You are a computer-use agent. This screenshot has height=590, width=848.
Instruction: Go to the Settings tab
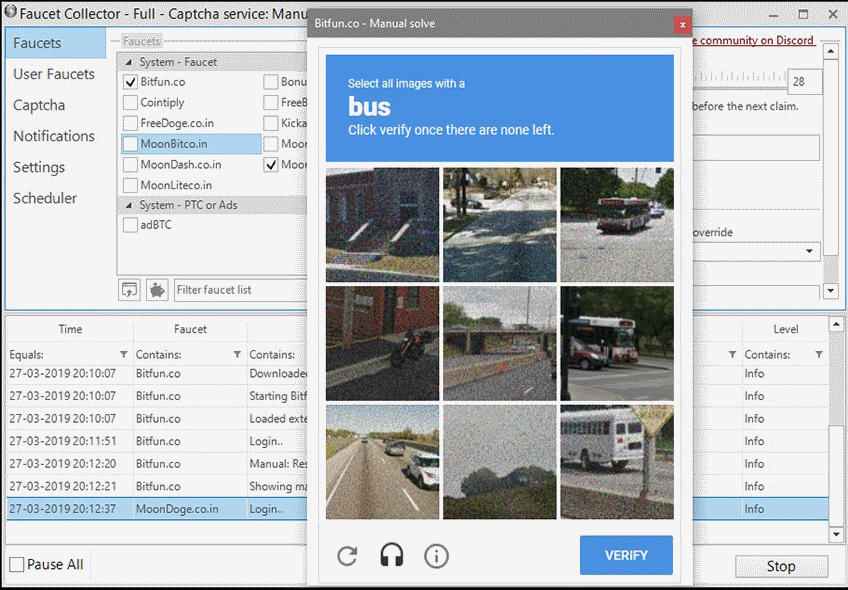(x=39, y=167)
